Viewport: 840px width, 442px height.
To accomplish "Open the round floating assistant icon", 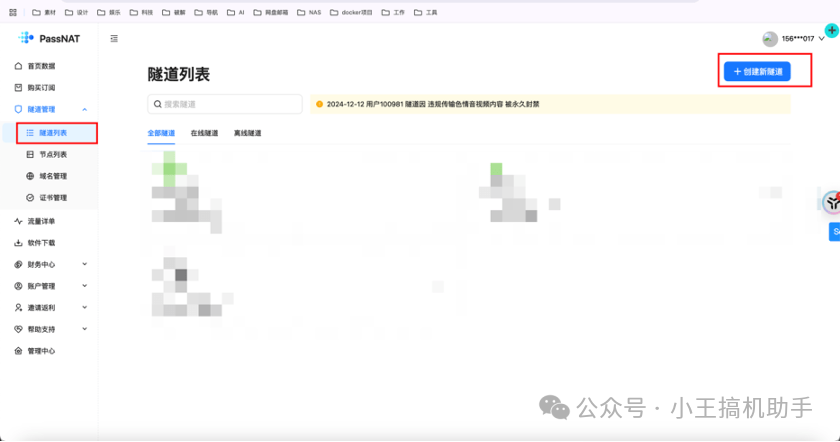I will coord(831,202).
